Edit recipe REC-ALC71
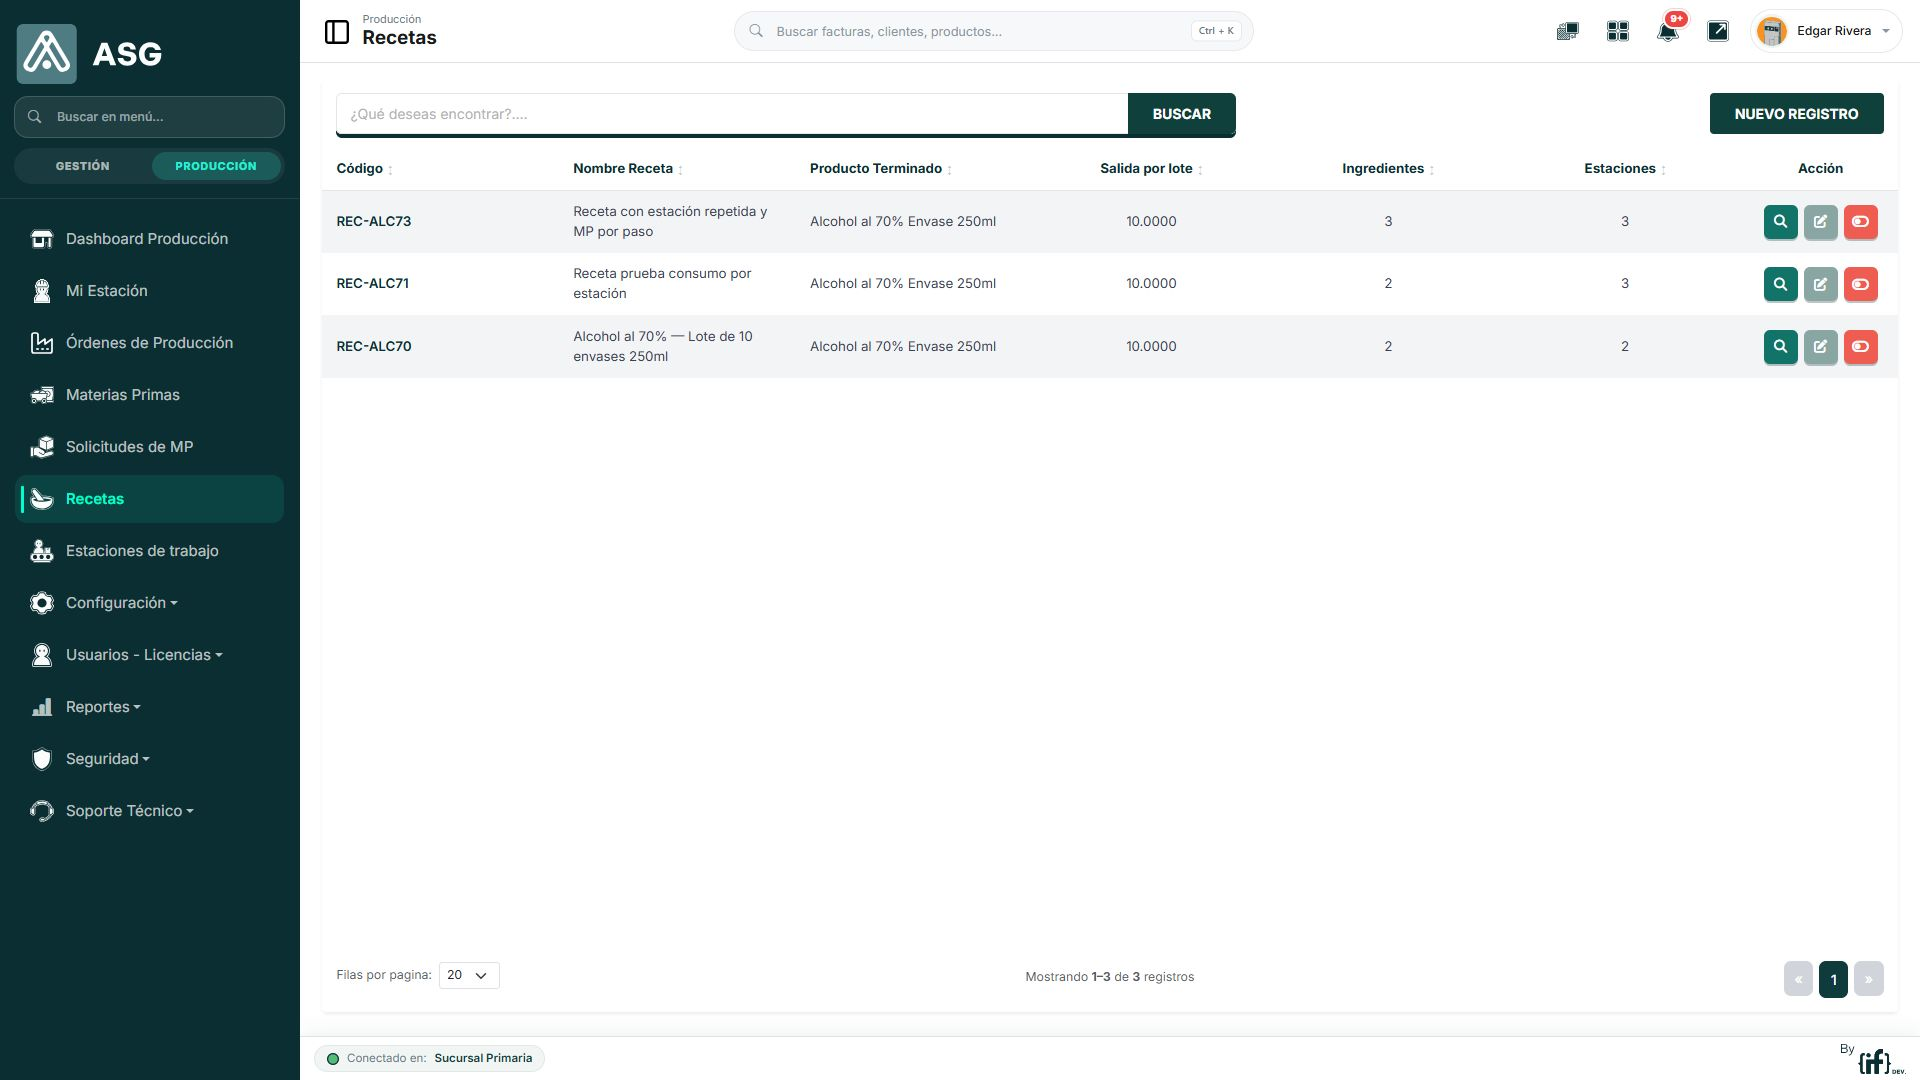Viewport: 1920px width, 1080px height. (x=1820, y=284)
